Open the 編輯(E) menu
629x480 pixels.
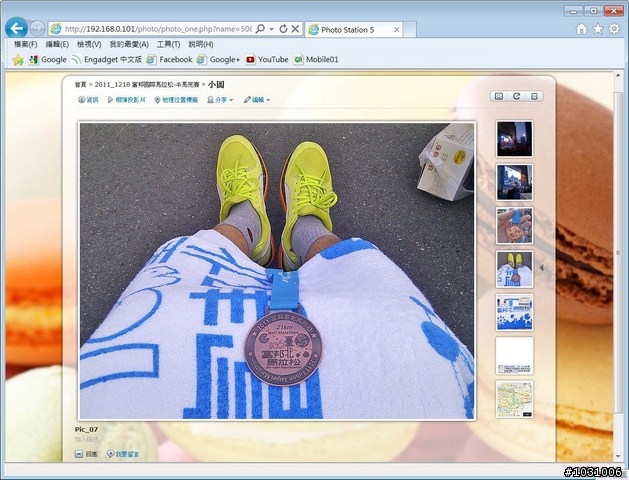(x=57, y=45)
